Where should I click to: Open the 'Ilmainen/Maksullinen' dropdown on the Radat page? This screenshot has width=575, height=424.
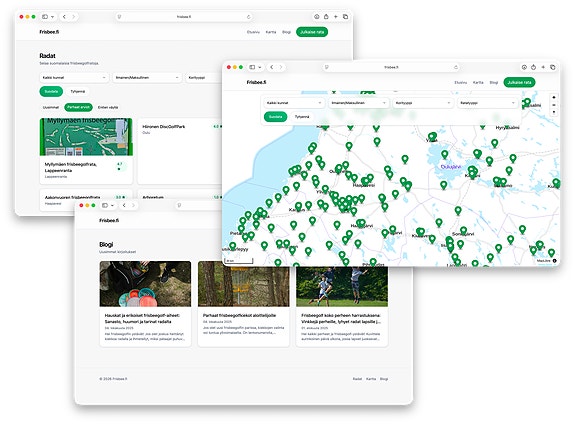click(147, 77)
